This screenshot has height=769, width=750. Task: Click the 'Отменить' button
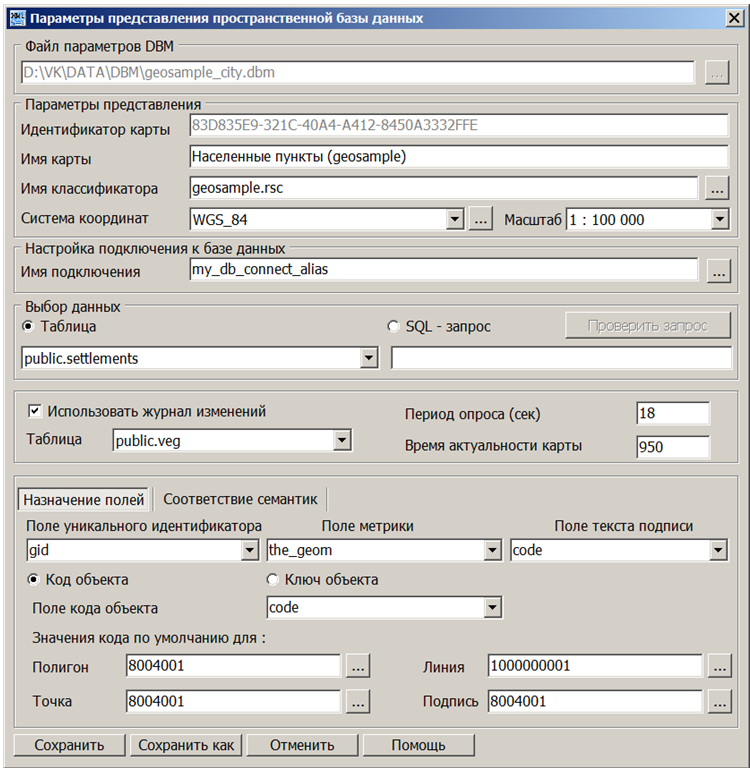(x=301, y=745)
